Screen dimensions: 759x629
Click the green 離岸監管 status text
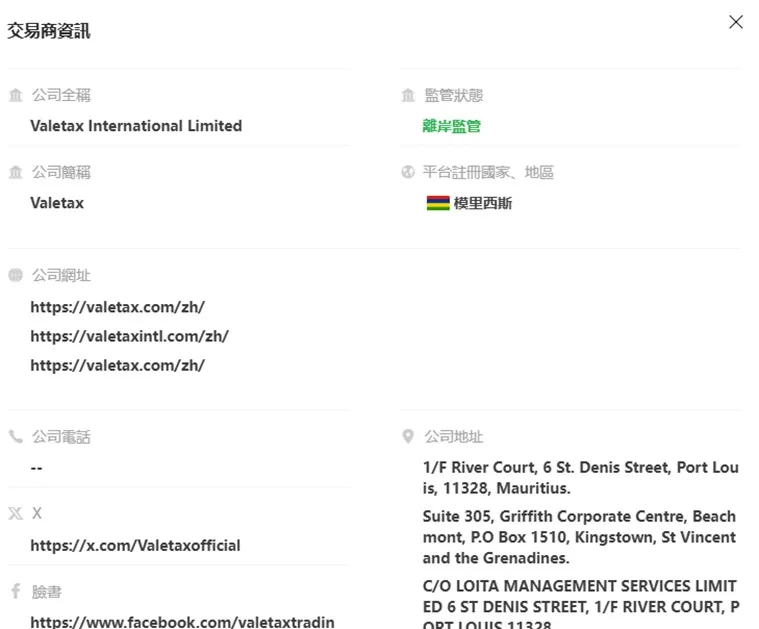tap(451, 126)
